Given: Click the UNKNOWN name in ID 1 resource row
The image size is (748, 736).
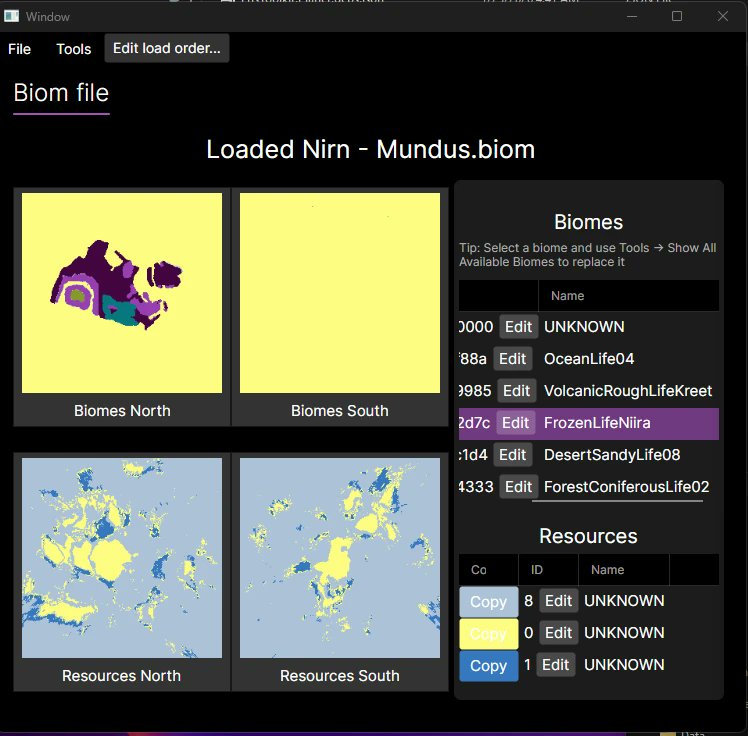Looking at the screenshot, I should (624, 664).
